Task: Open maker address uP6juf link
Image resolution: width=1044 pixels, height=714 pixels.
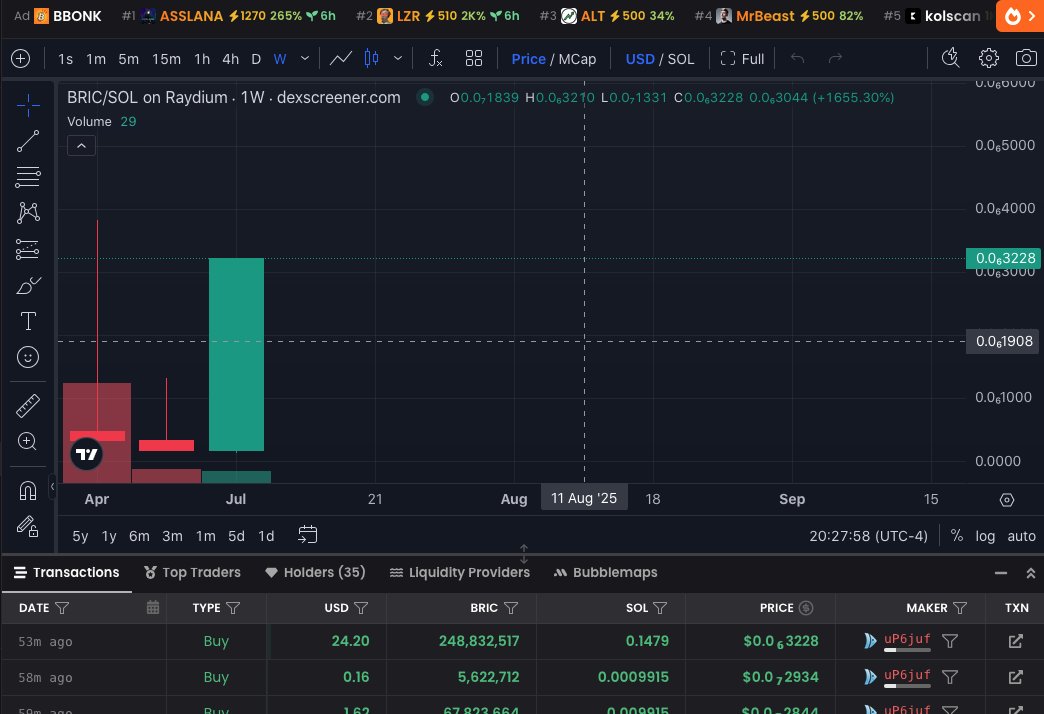Action: (x=906, y=640)
